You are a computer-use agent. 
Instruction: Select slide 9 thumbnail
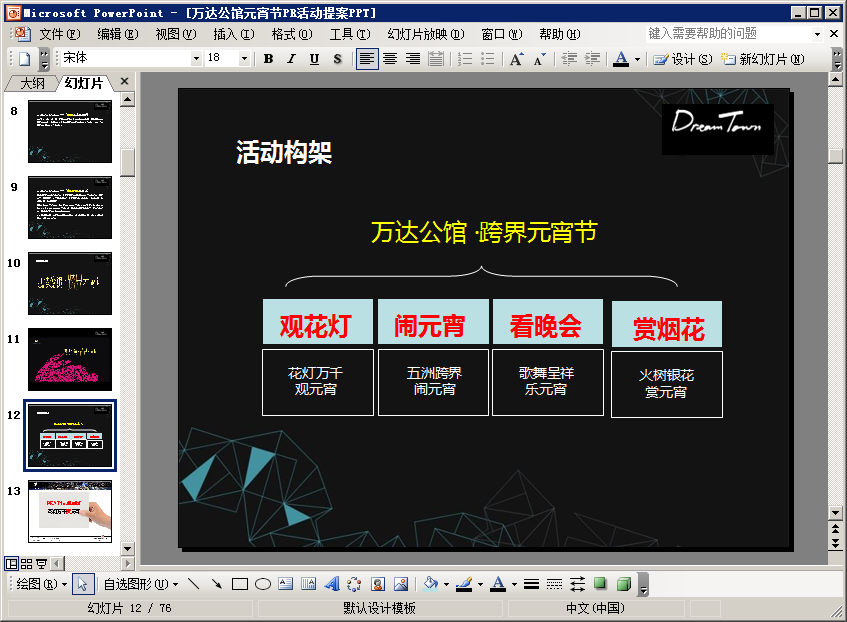coord(70,208)
